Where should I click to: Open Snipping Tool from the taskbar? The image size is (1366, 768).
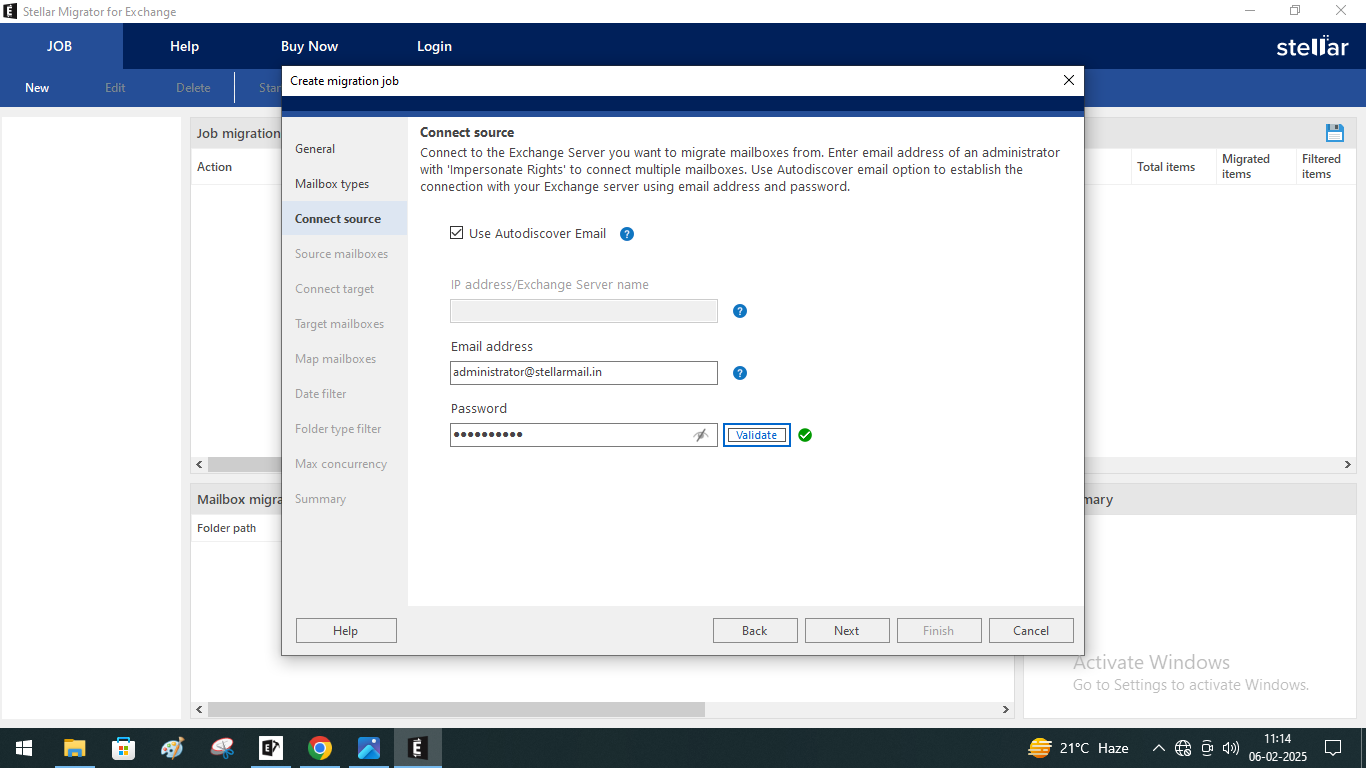pos(222,748)
